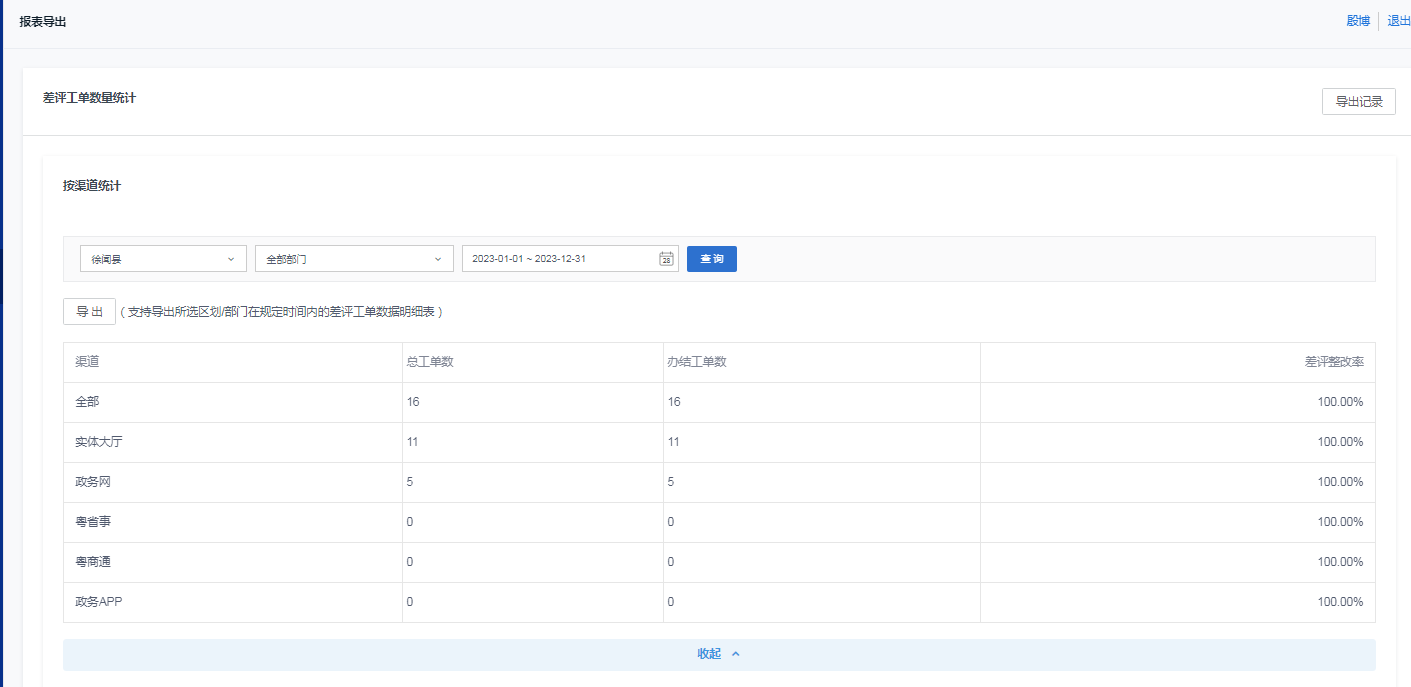Viewport: 1411px width, 687px height.
Task: Click the up chevron icon beside 收起
Action: tap(736, 654)
